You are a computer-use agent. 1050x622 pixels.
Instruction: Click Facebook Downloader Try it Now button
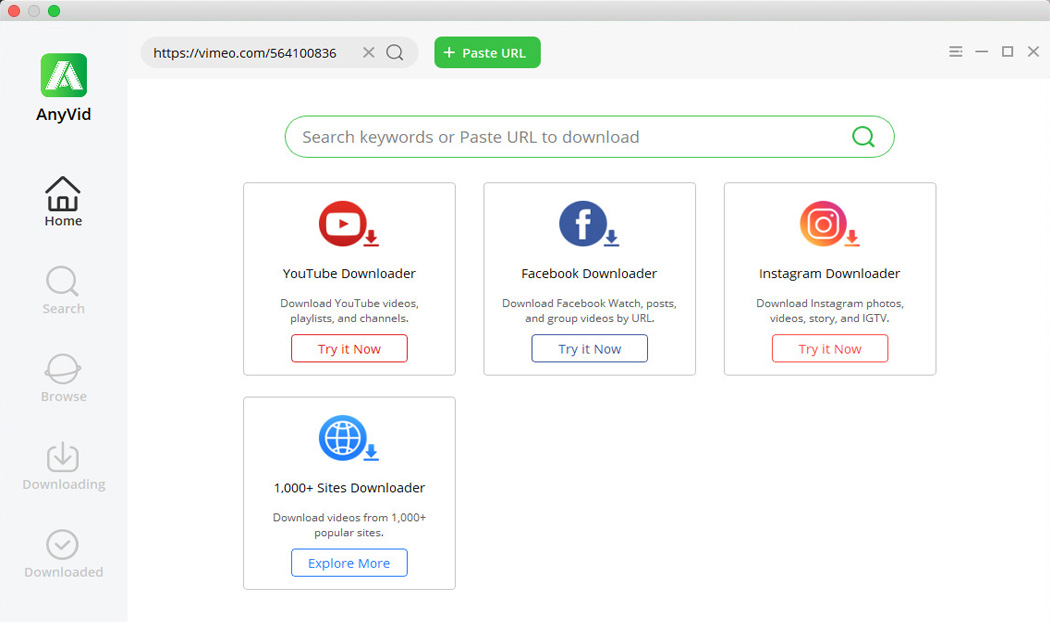pyautogui.click(x=589, y=348)
